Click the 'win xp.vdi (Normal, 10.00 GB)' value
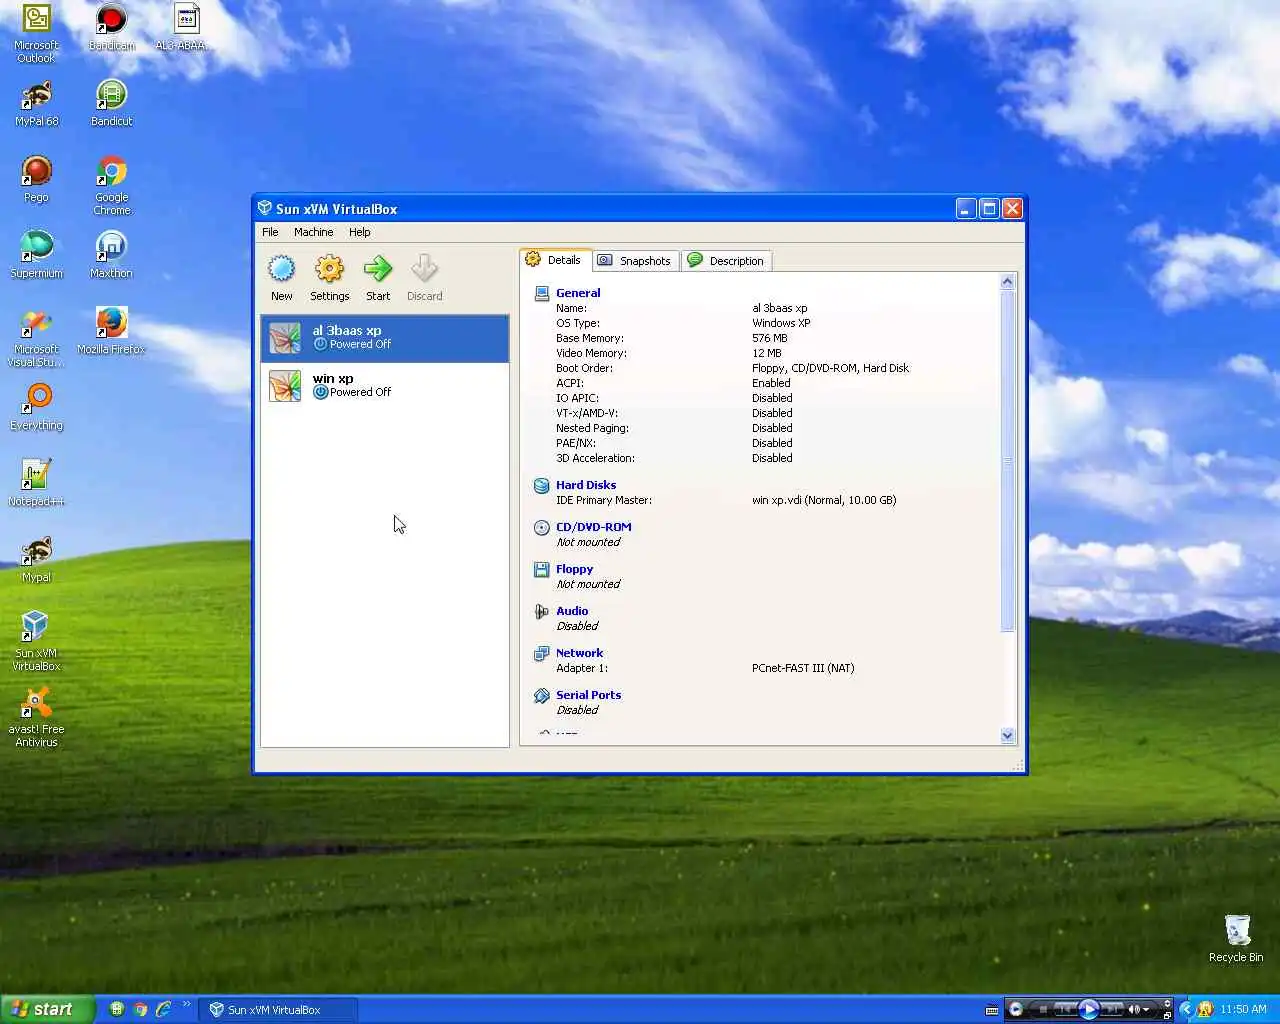 pos(824,500)
